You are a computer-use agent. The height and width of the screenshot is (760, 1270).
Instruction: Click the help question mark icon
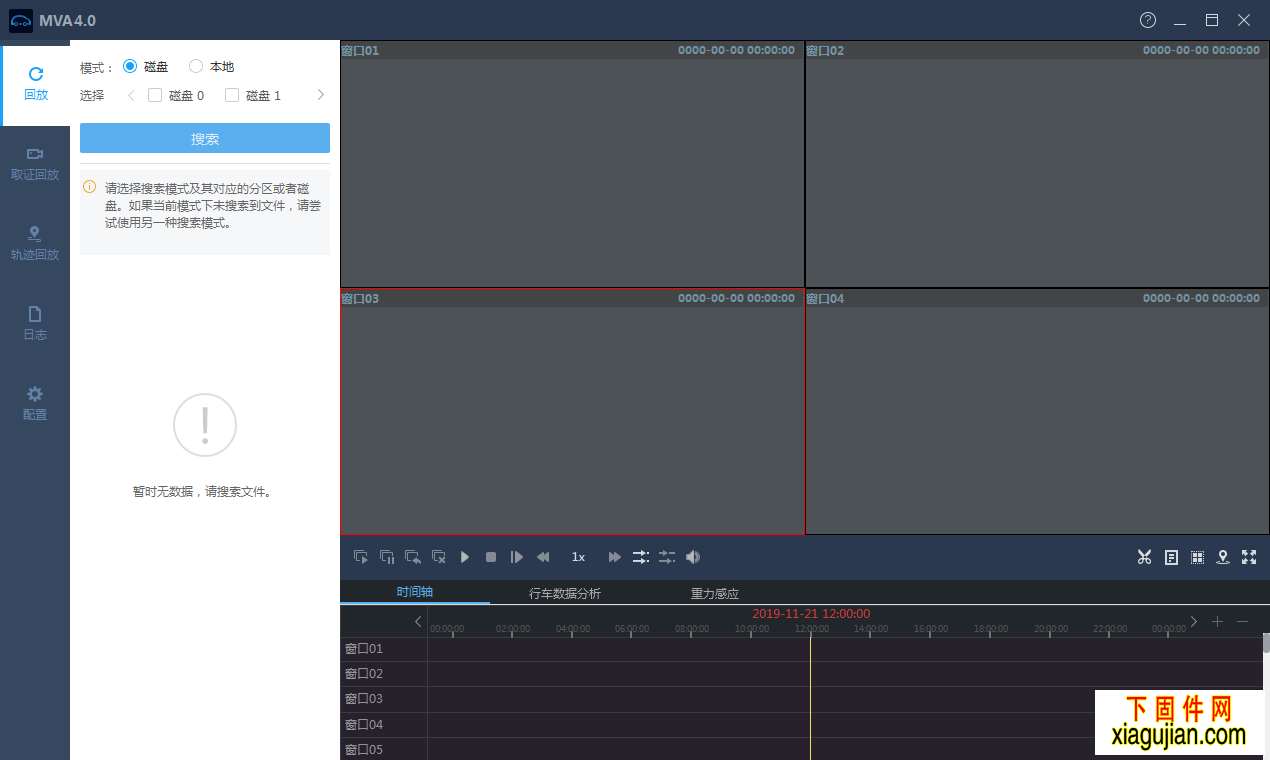[x=1148, y=20]
